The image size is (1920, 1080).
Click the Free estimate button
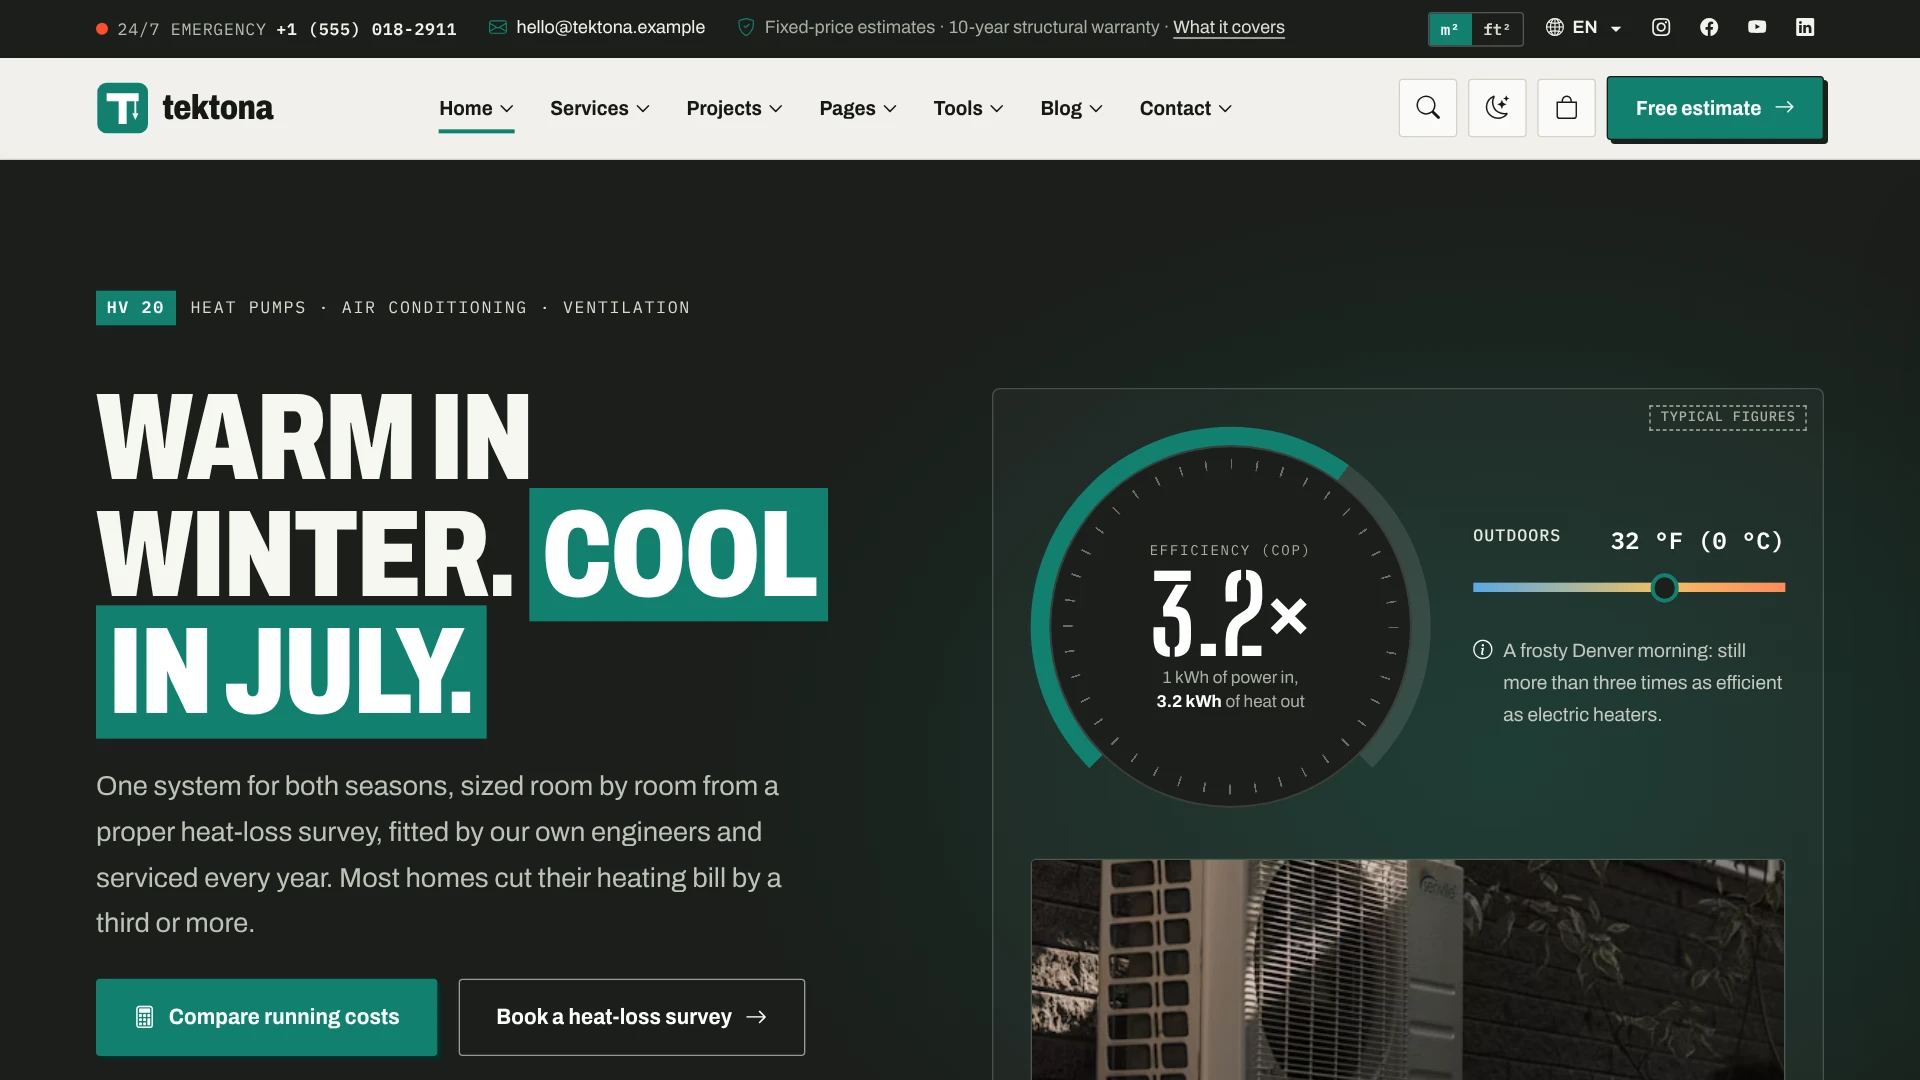1715,108
